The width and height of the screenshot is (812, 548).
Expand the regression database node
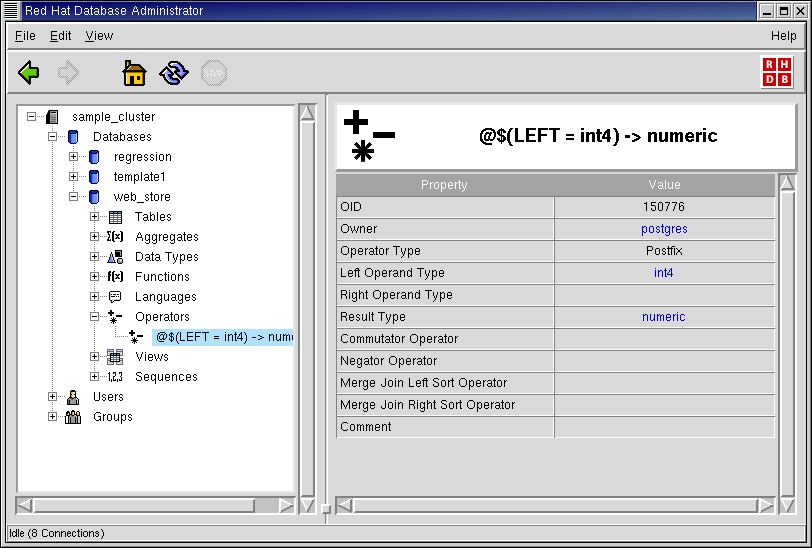[x=73, y=156]
